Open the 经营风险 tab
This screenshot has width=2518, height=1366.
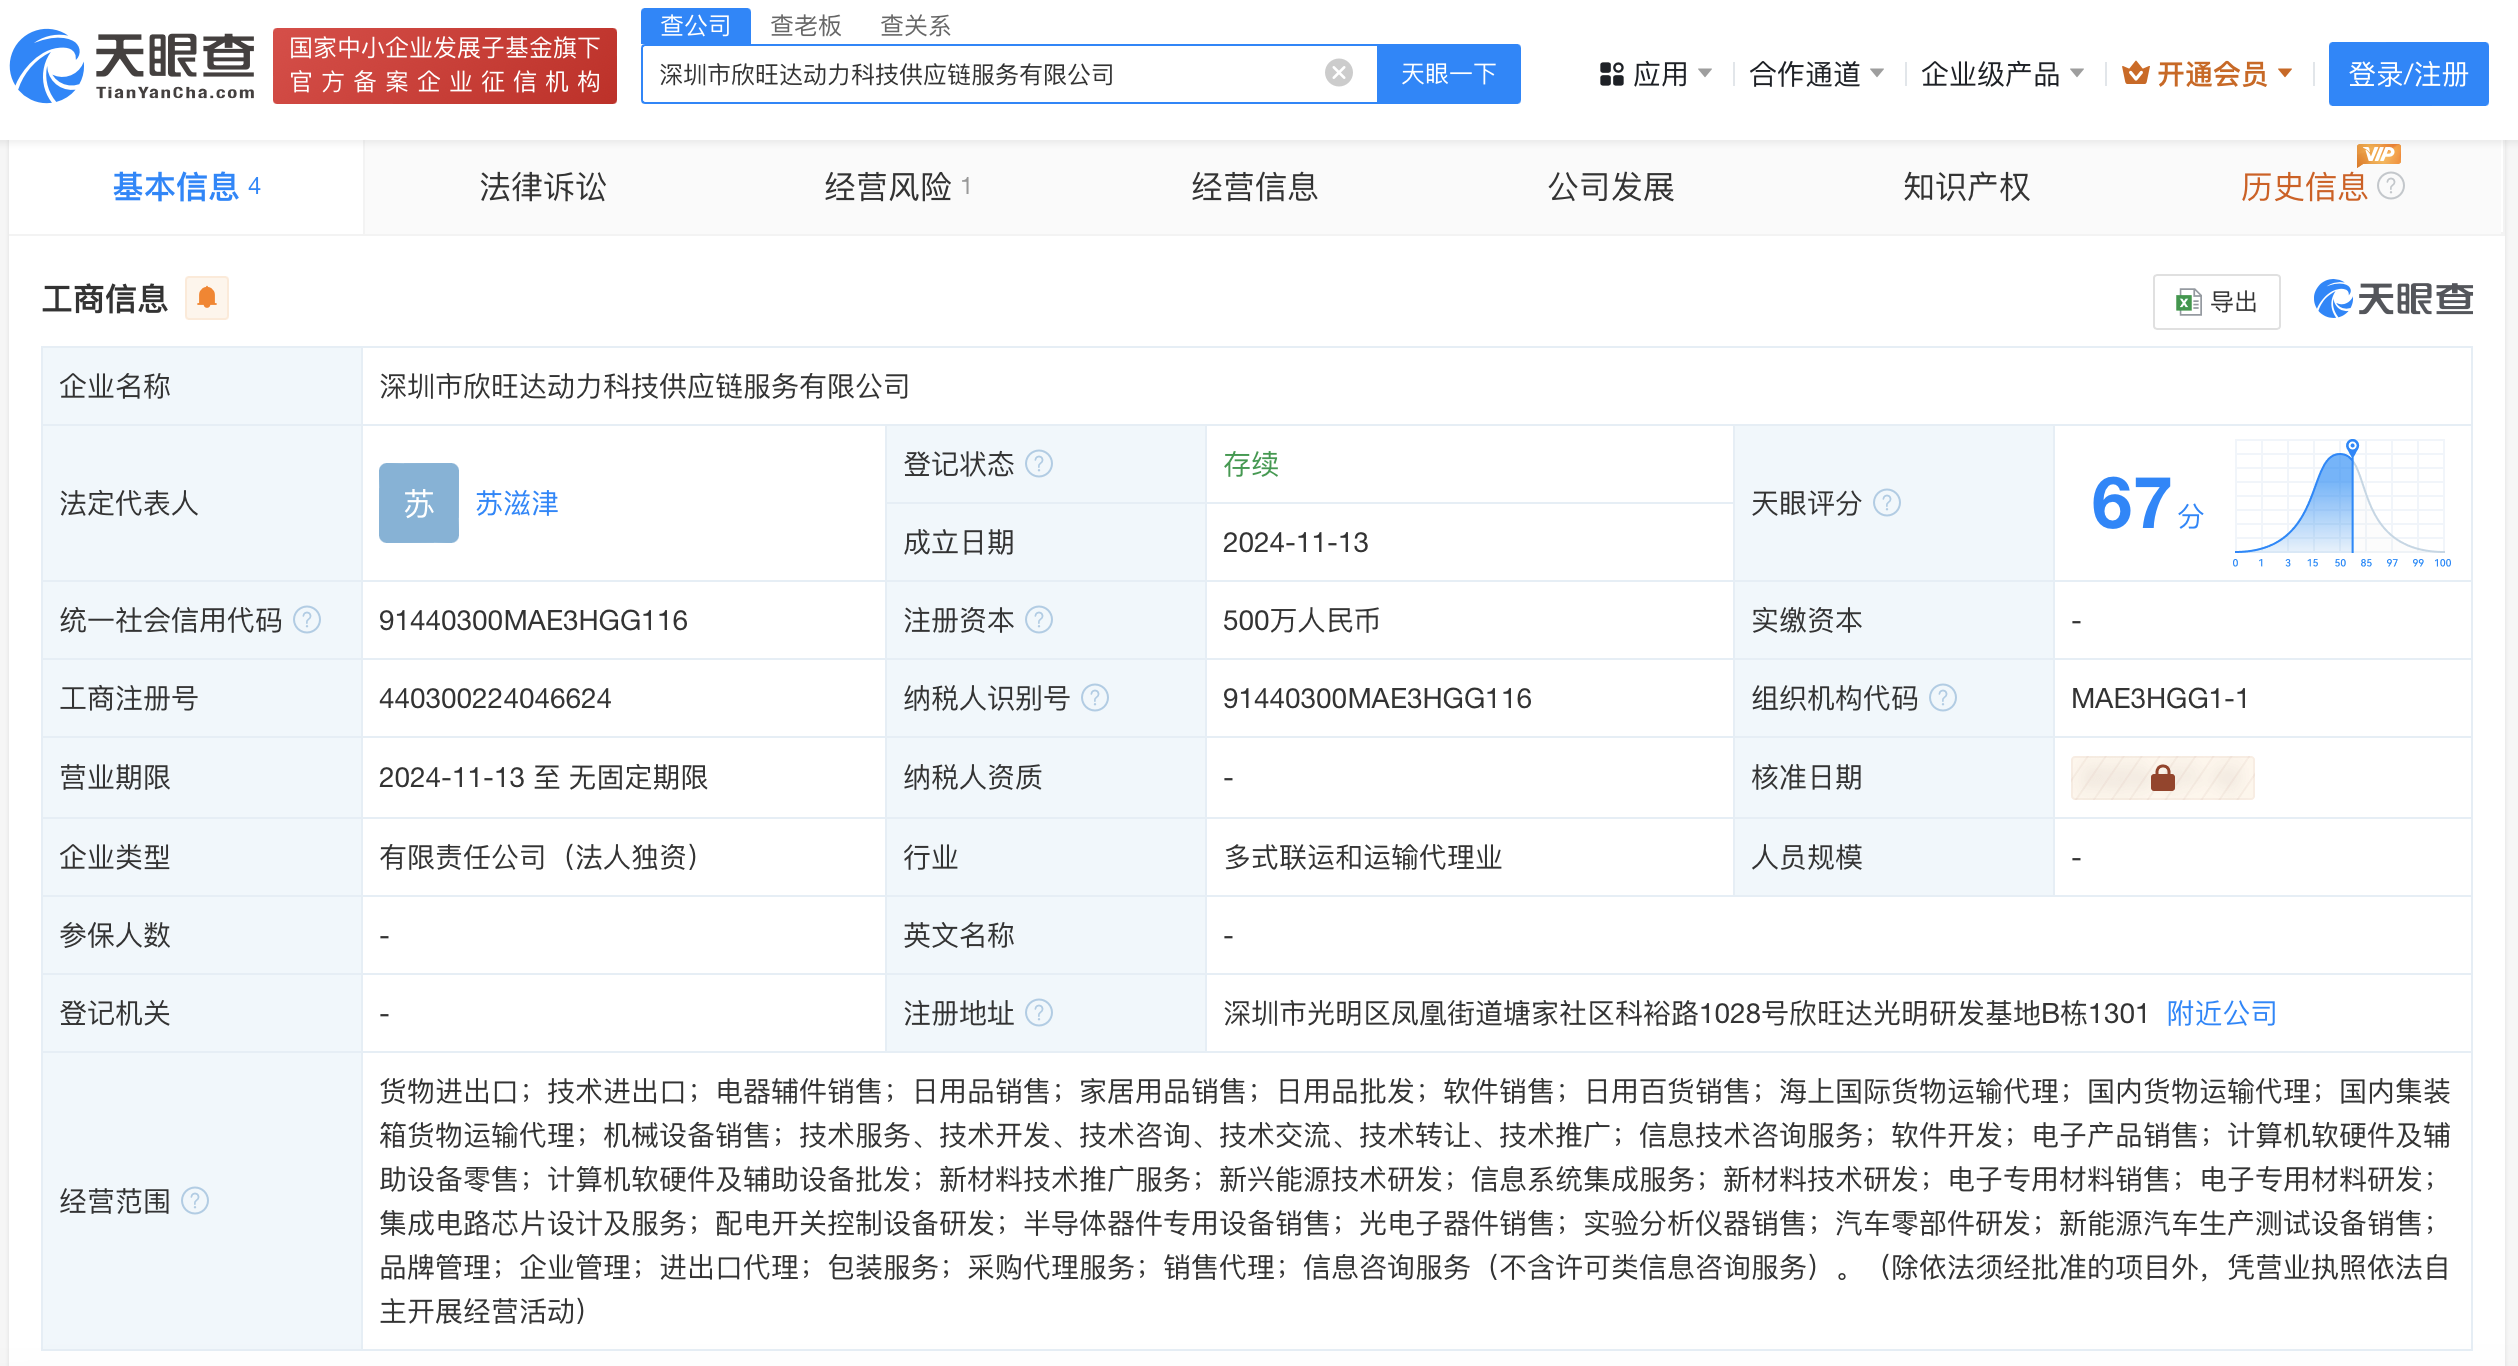897,187
